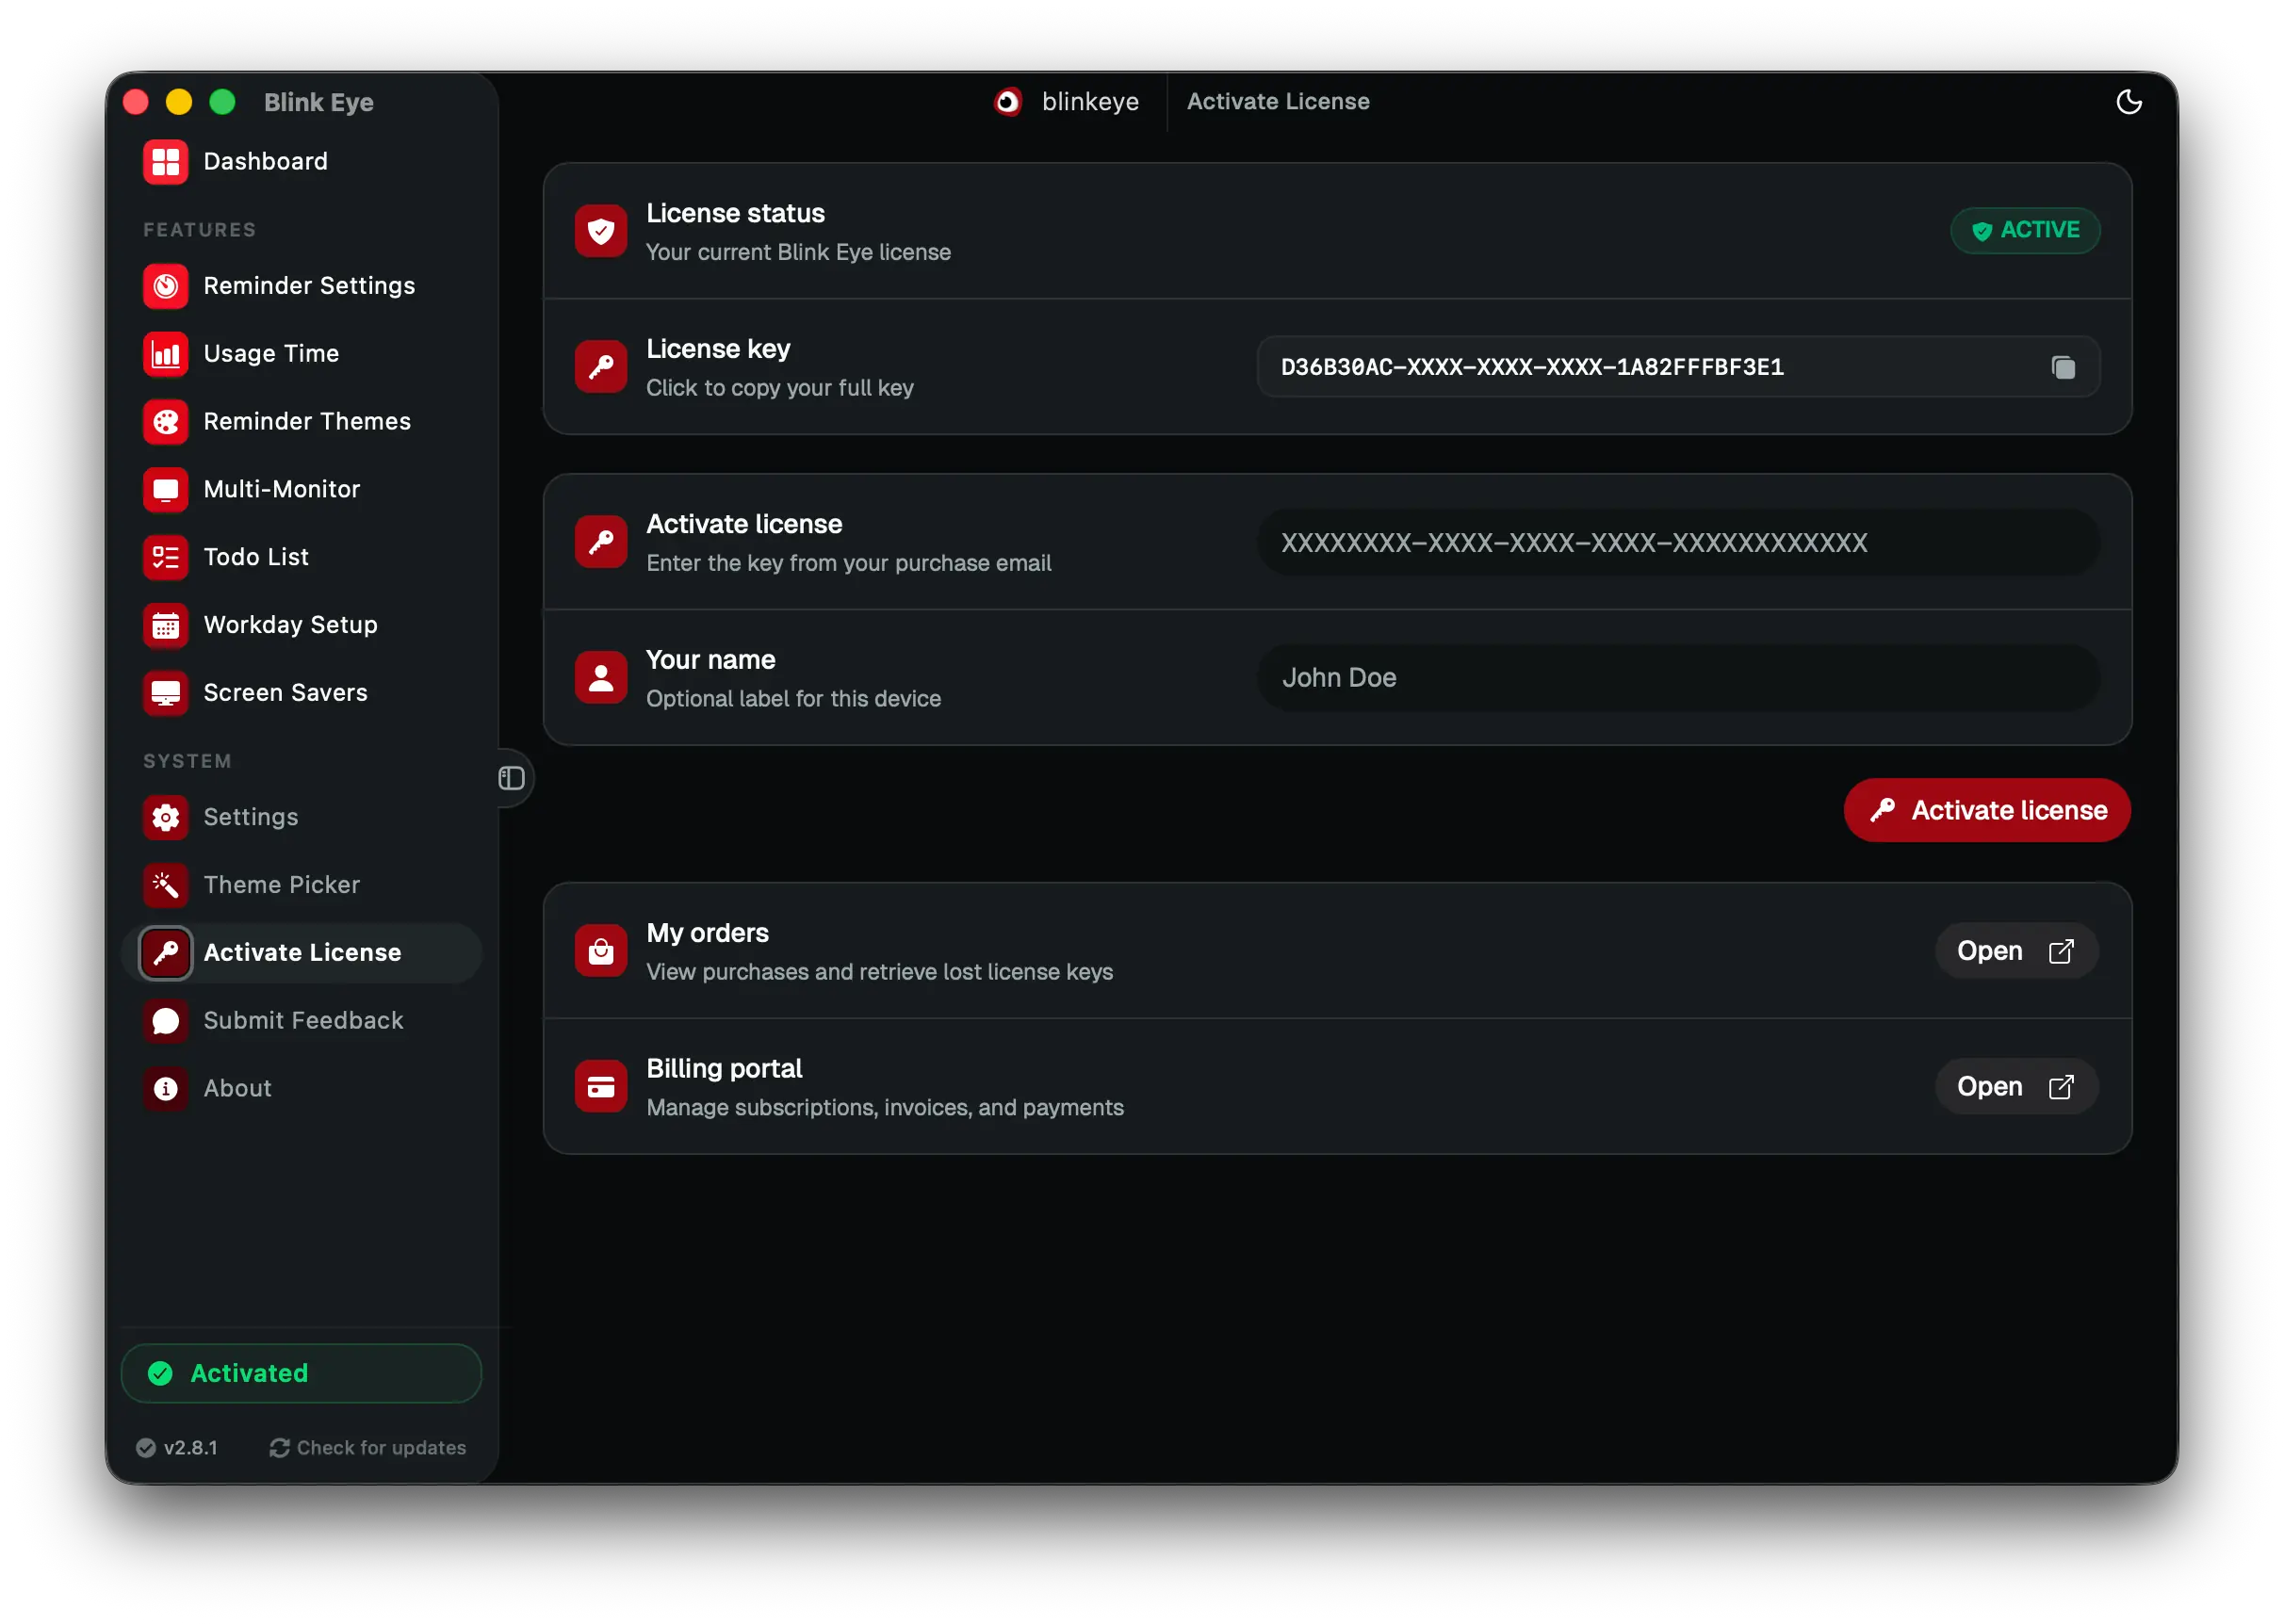The width and height of the screenshot is (2284, 1624).
Task: Click the masked license key D36B30AC text
Action: click(x=1533, y=368)
